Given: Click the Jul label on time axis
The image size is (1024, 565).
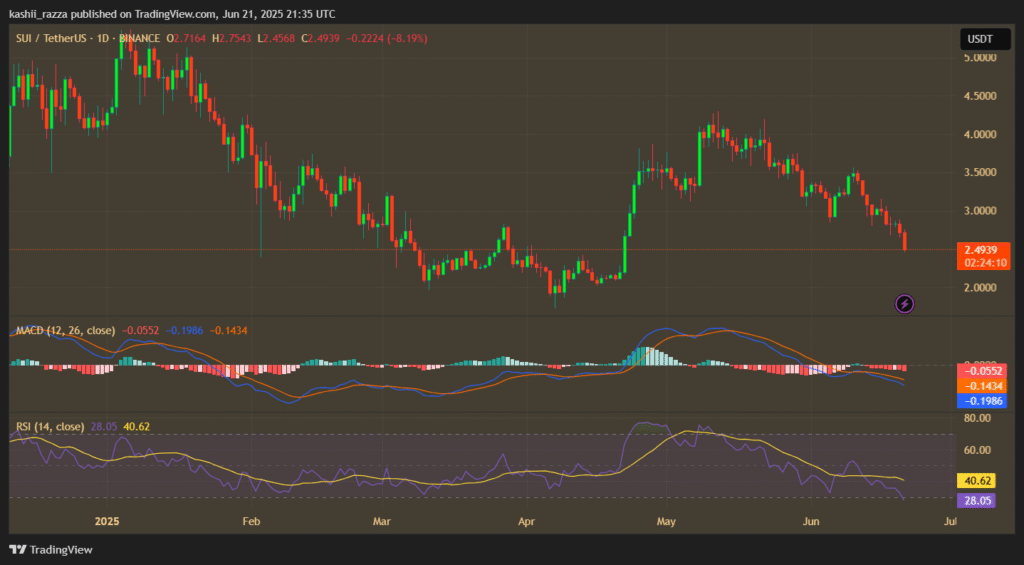Looking at the screenshot, I should coord(950,521).
